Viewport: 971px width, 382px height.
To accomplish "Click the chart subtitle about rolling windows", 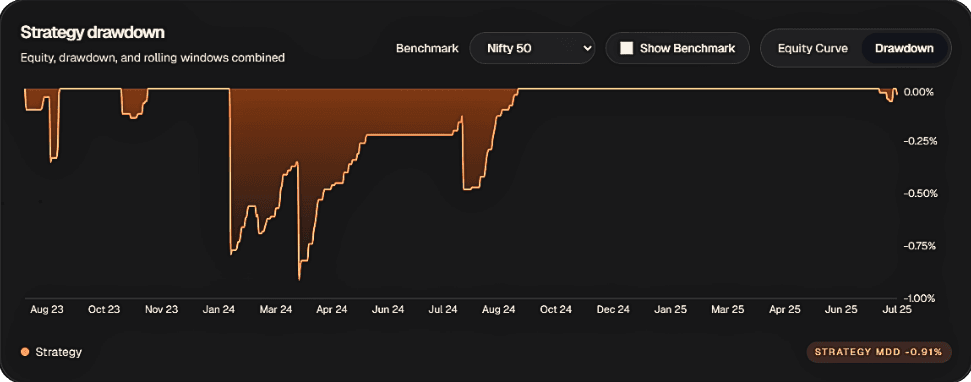I will [x=152, y=58].
